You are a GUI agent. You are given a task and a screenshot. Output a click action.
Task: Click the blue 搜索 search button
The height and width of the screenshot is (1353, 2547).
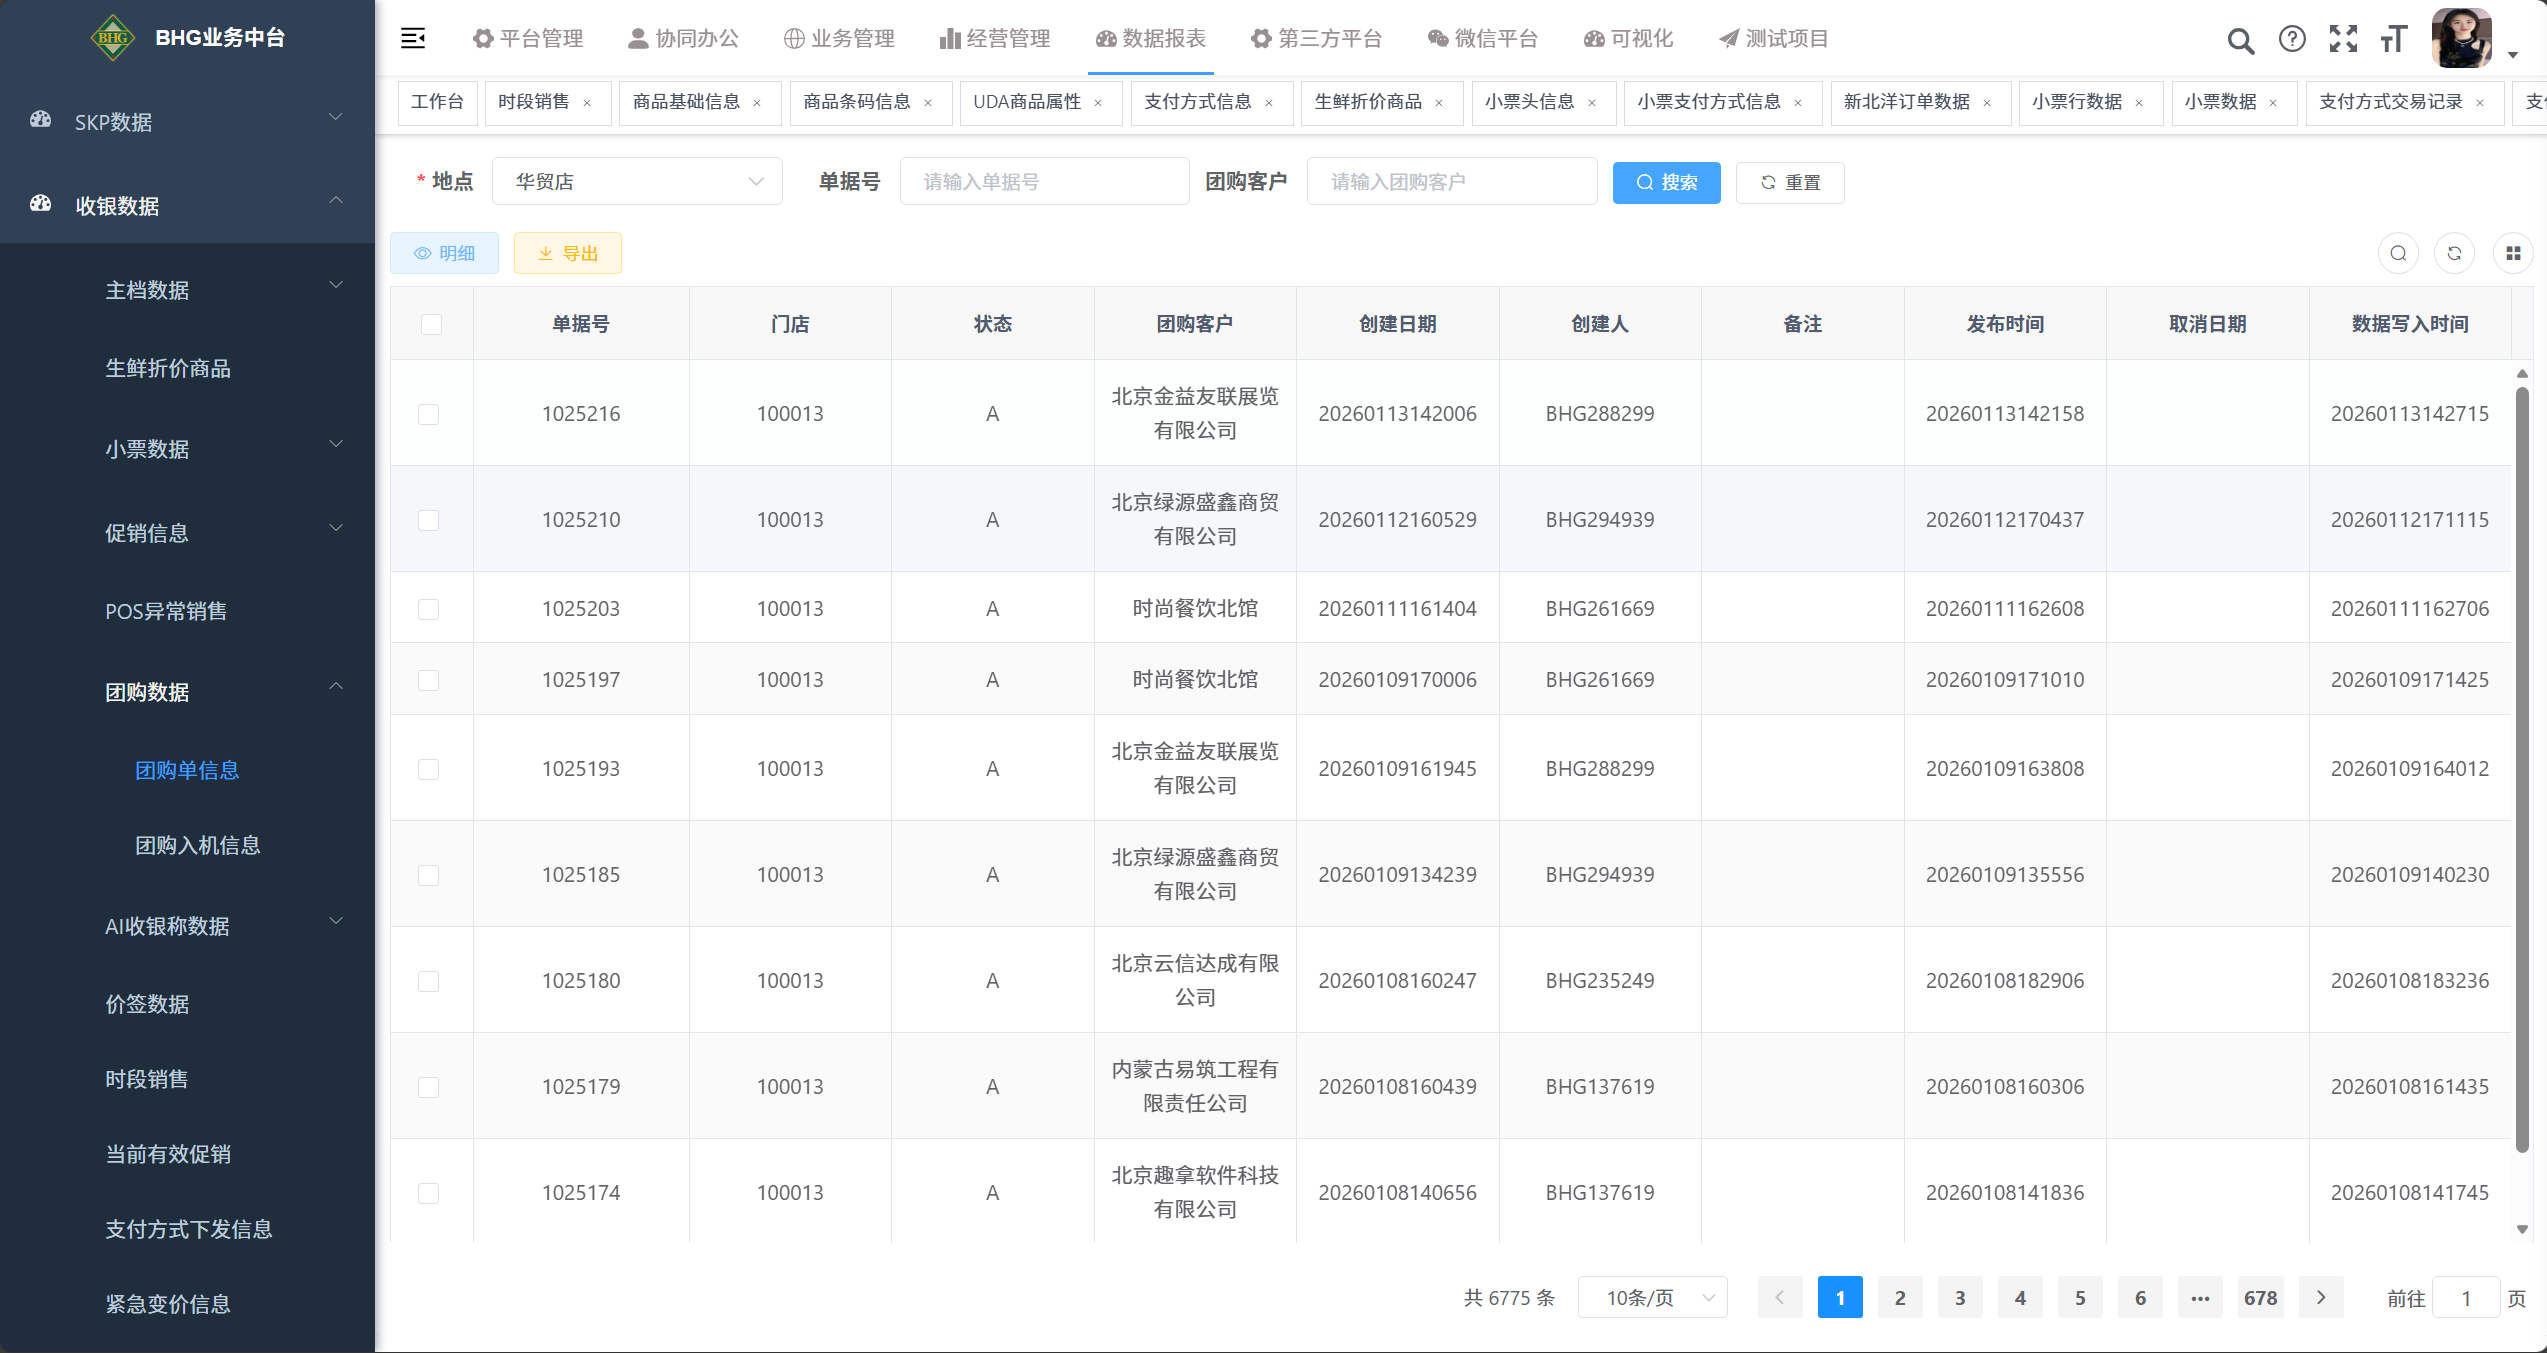coord(1666,182)
